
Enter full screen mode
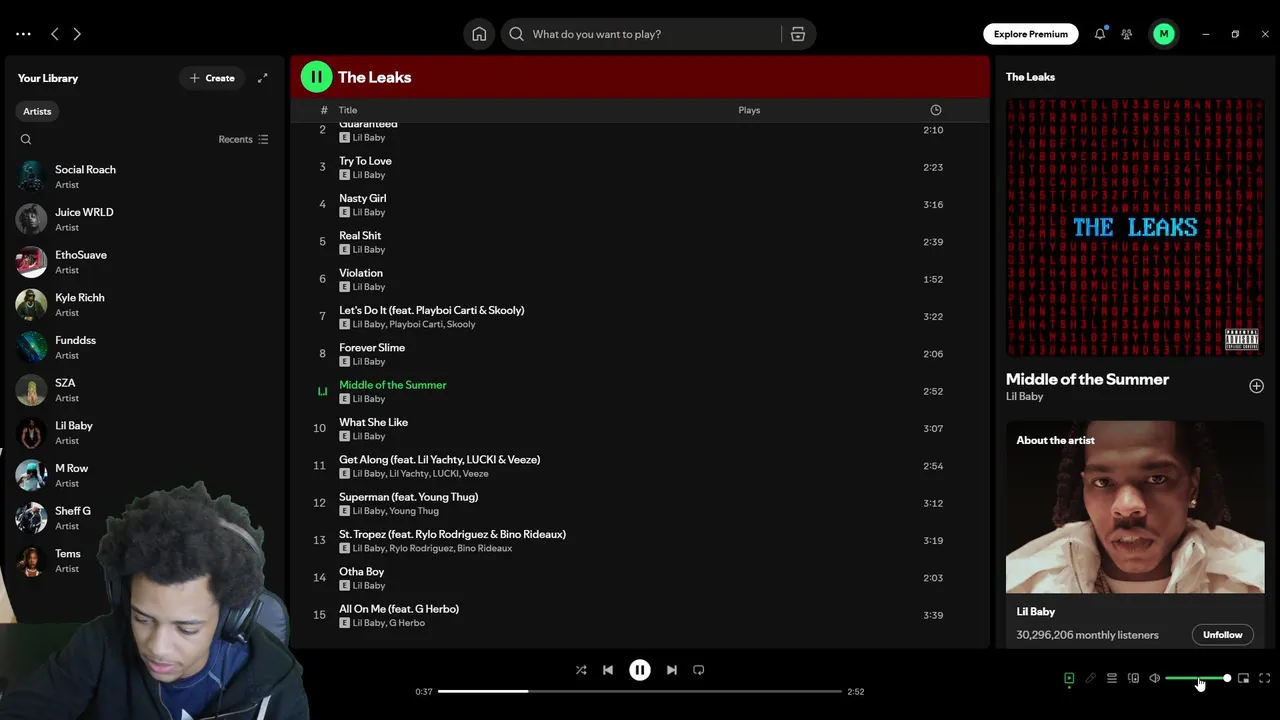click(x=1265, y=678)
